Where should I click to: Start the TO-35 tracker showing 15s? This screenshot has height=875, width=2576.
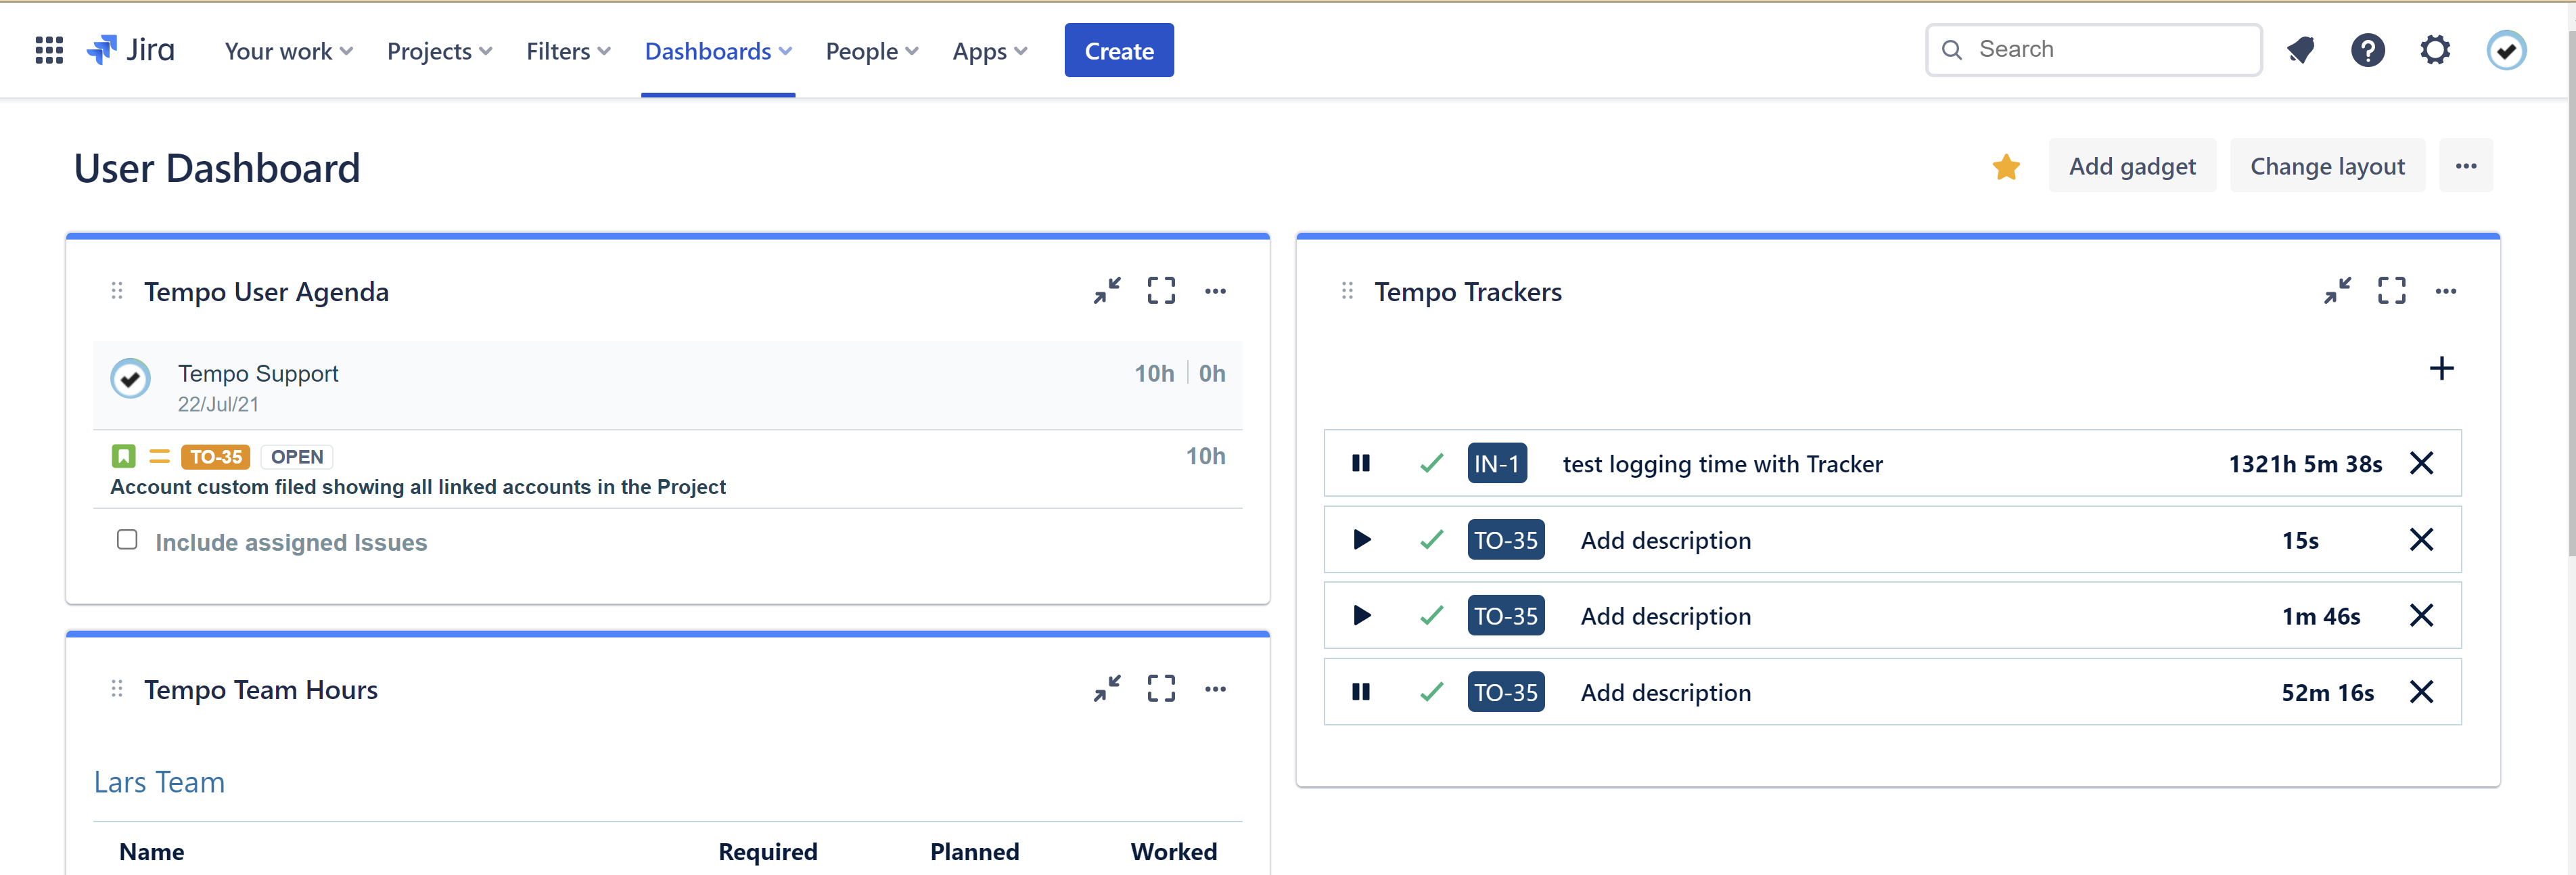pyautogui.click(x=1361, y=540)
